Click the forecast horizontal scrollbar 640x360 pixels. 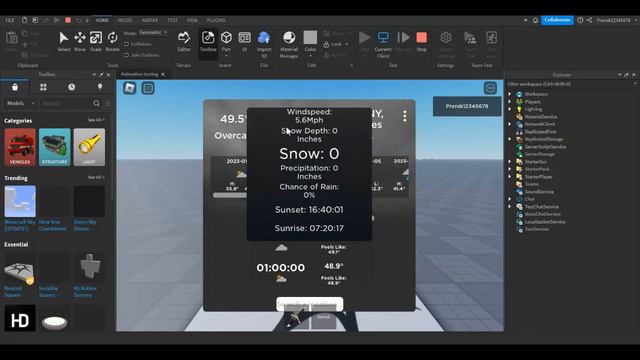click(x=230, y=196)
